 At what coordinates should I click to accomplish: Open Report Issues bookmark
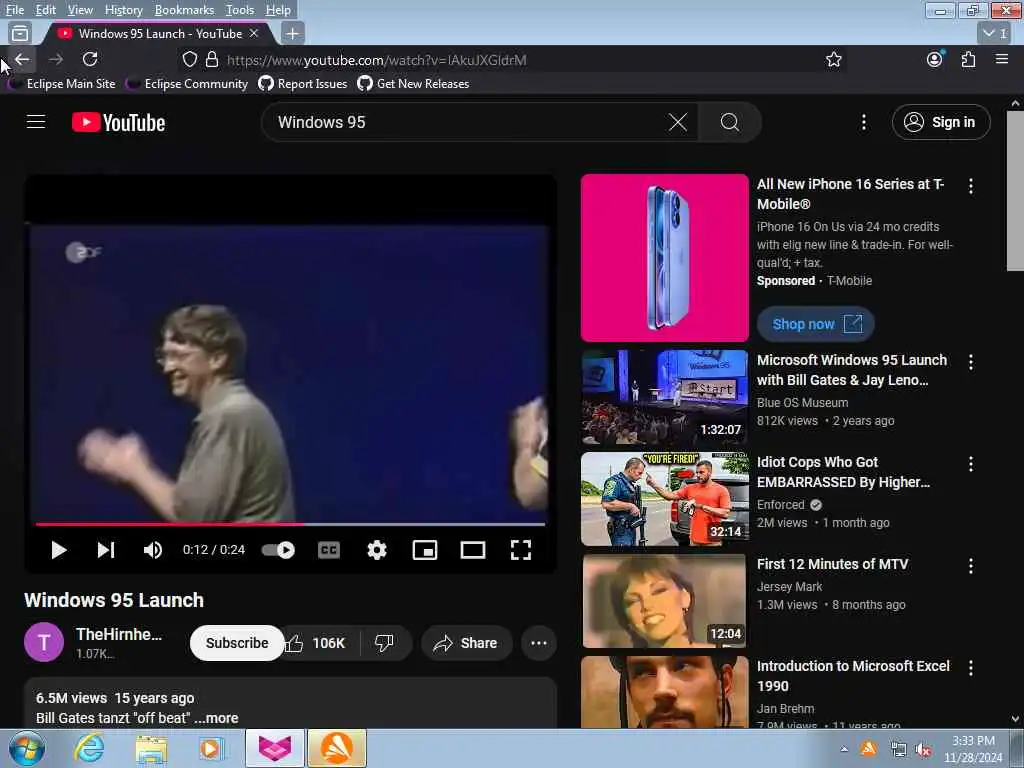pyautogui.click(x=304, y=84)
